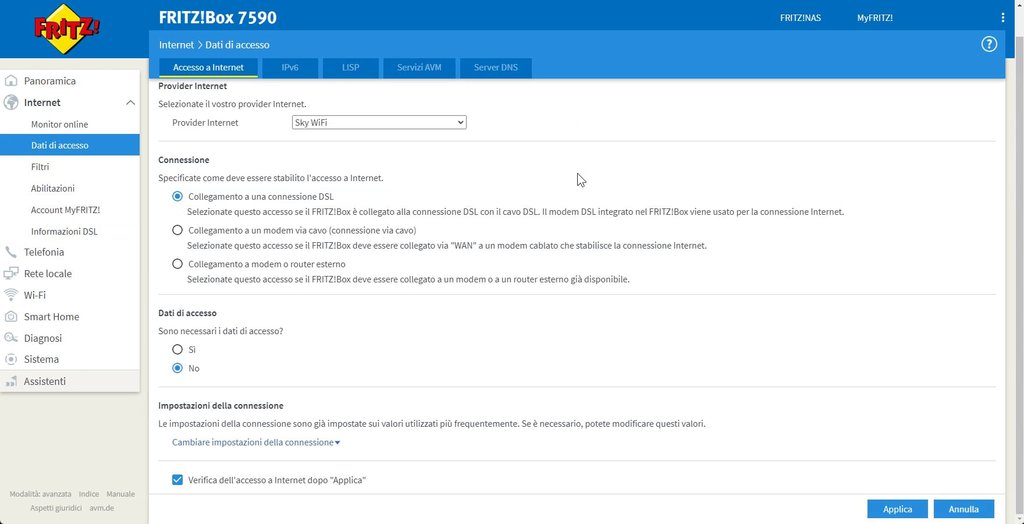Collapse the Internet sidebar section chevron

[130, 102]
